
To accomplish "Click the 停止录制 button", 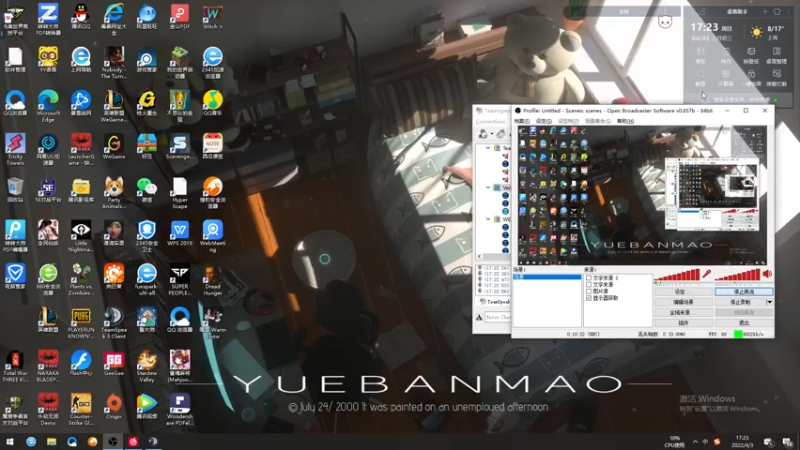I will pyautogui.click(x=740, y=302).
